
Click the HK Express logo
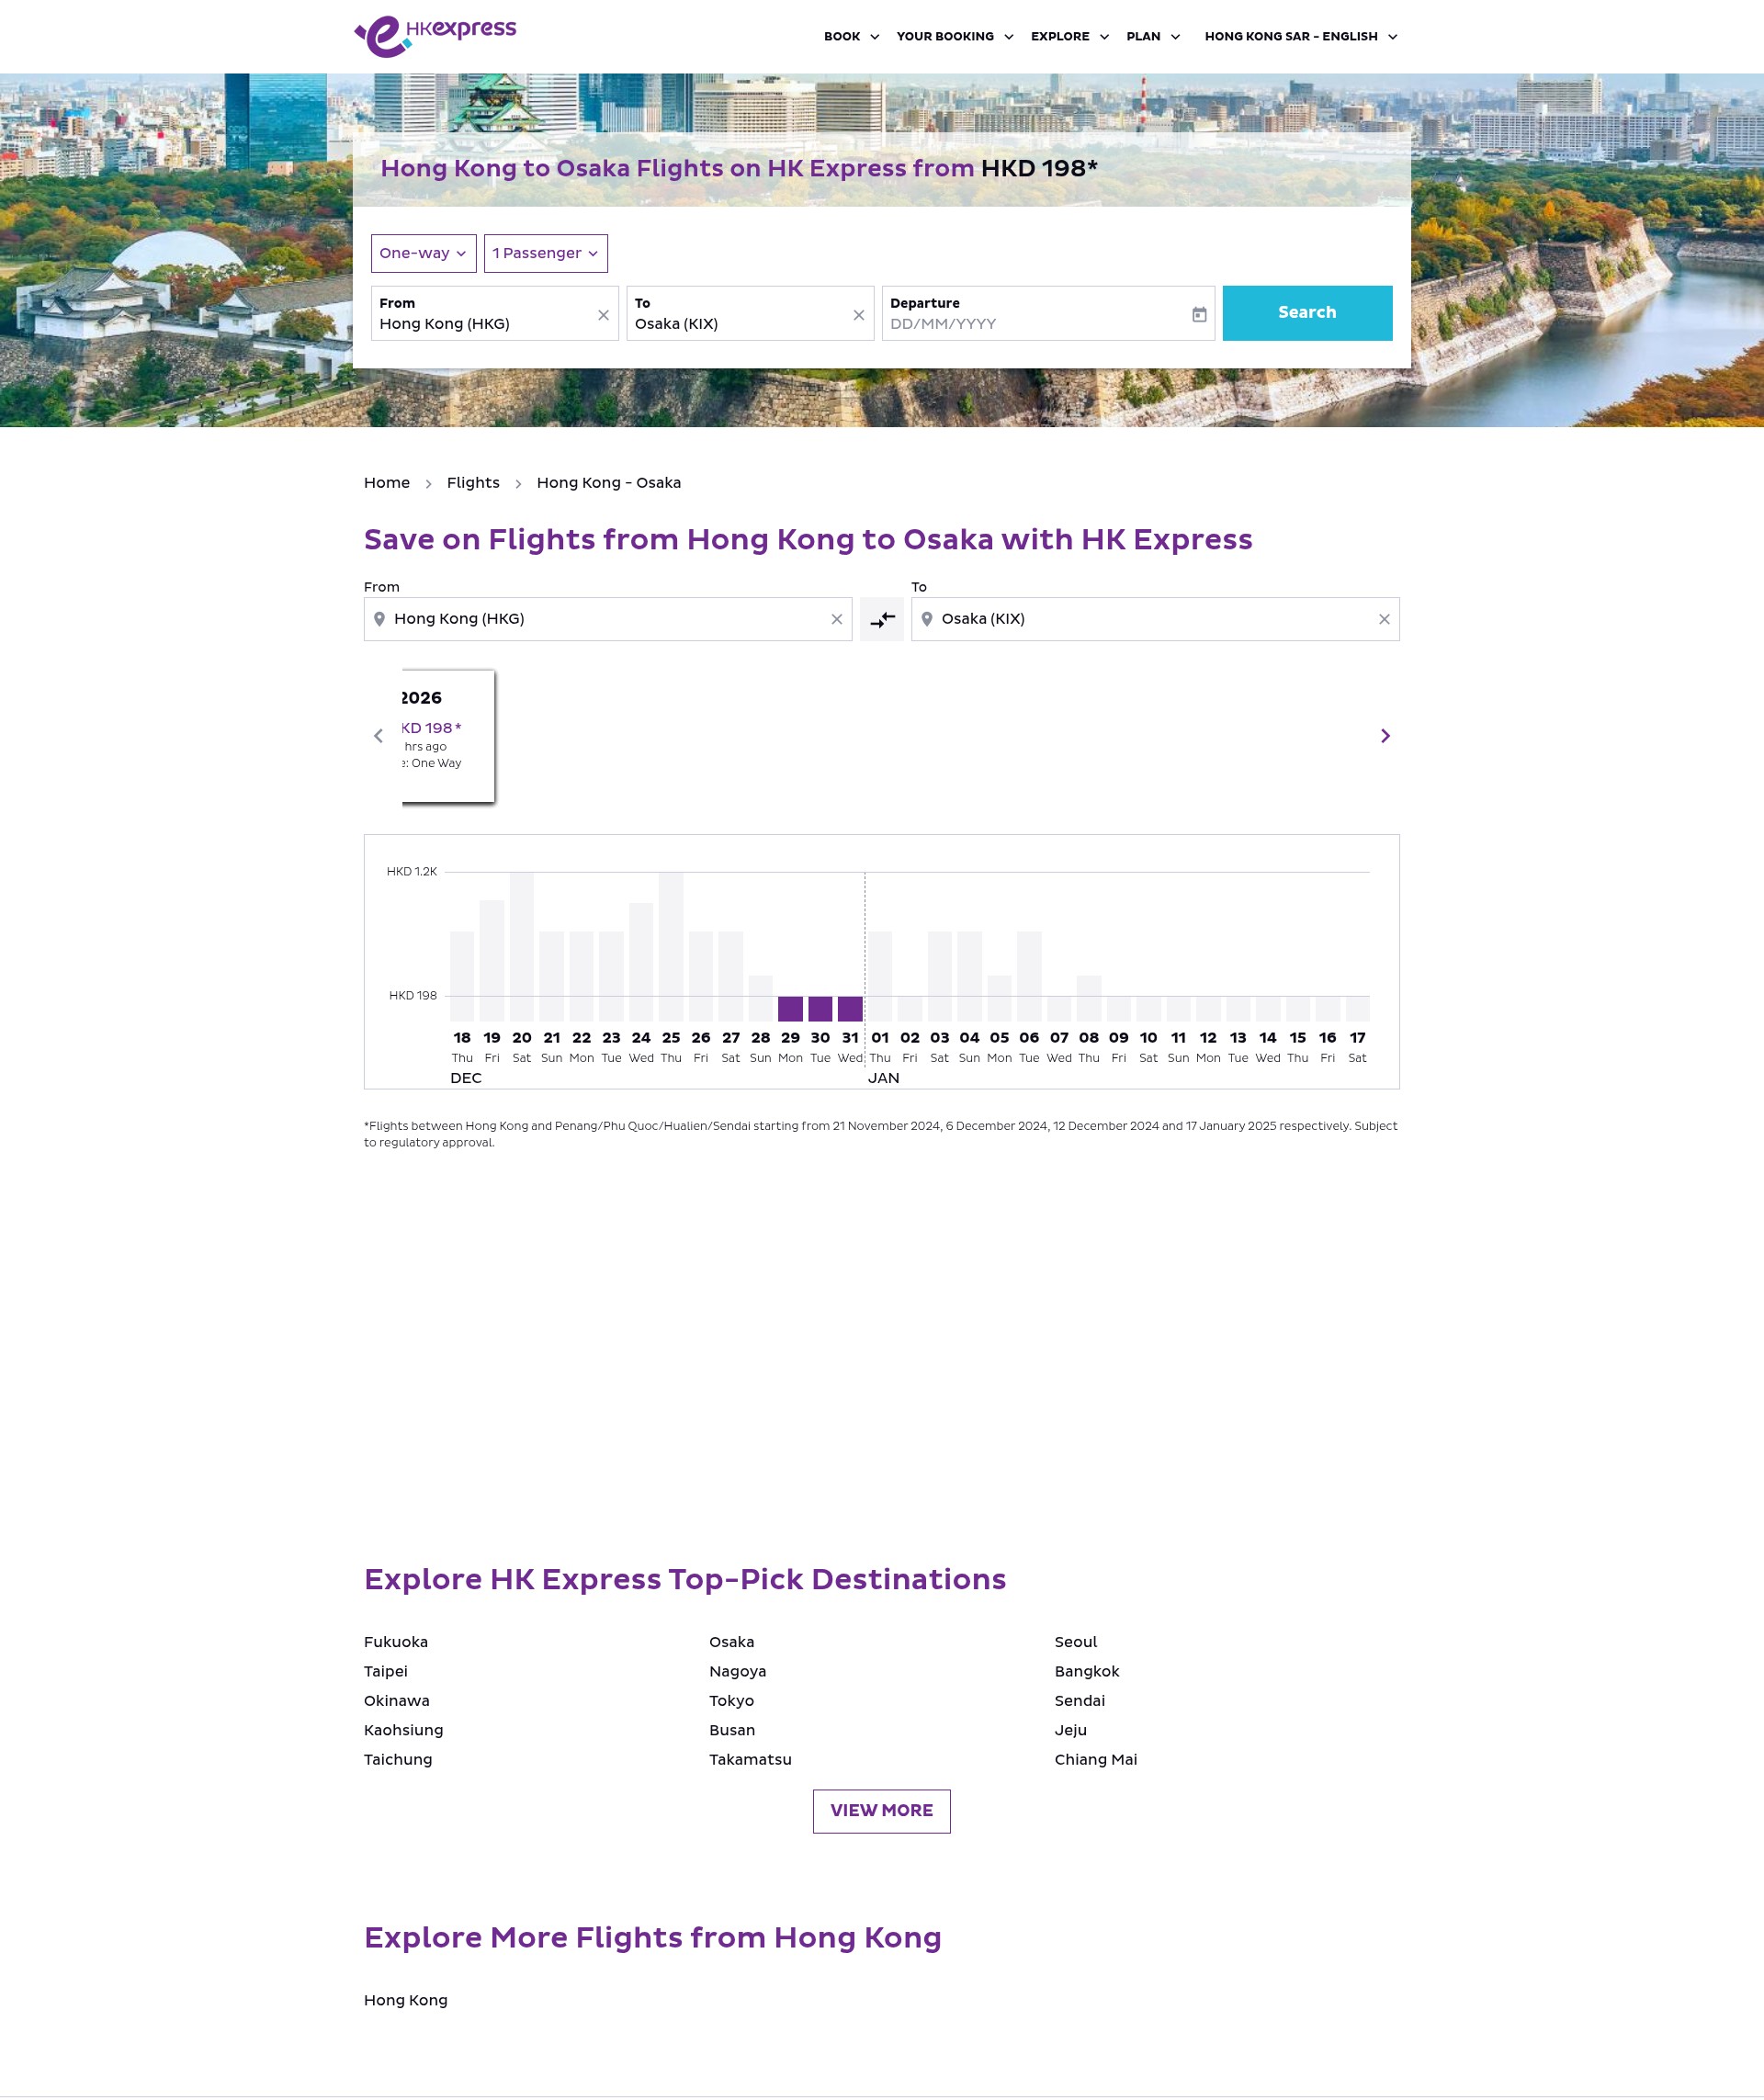pos(435,36)
